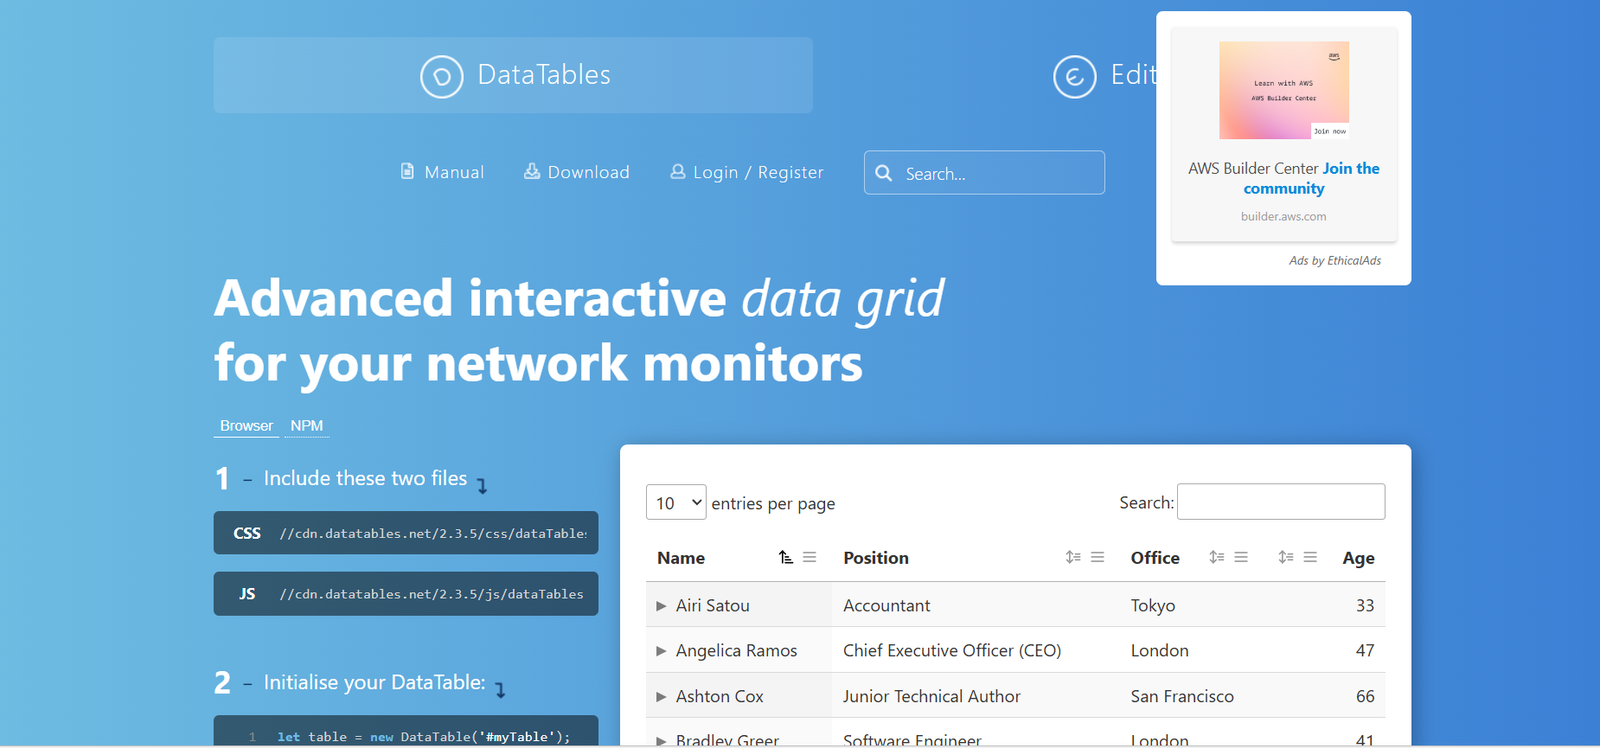This screenshot has height=748, width=1600.
Task: Go to the Download page
Action: coord(577,172)
